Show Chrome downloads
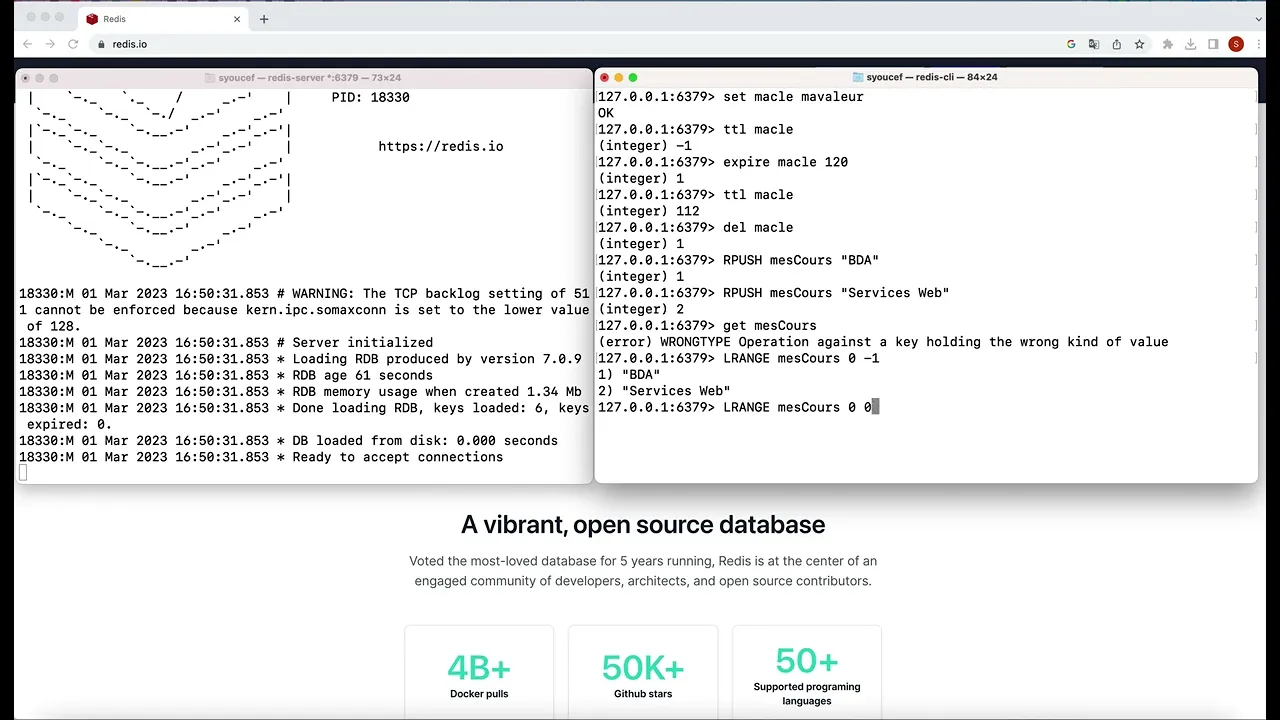1280x720 pixels. (x=1190, y=44)
